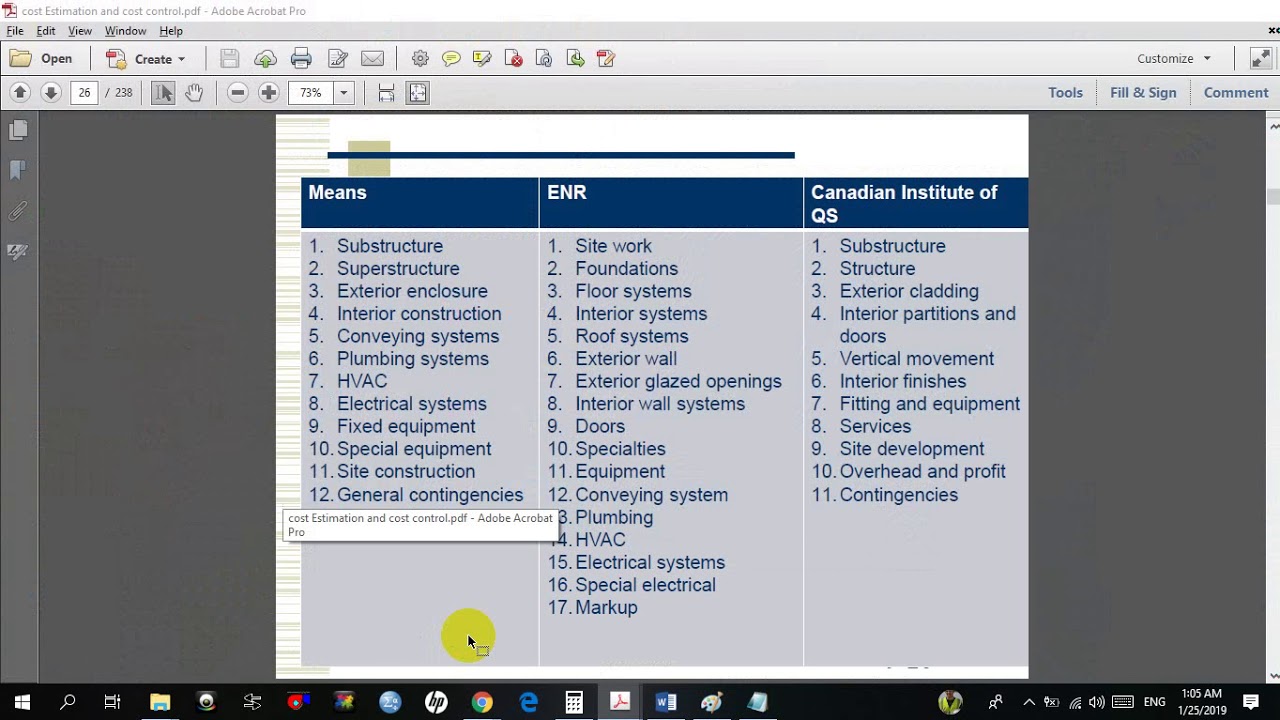
Task: Open the Comment pane
Action: [1236, 93]
